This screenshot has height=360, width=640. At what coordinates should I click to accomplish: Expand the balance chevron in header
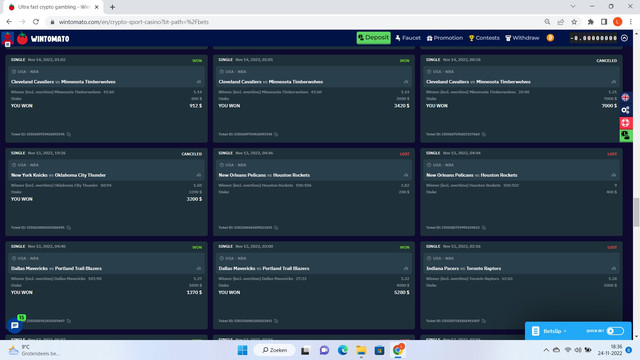click(x=624, y=38)
